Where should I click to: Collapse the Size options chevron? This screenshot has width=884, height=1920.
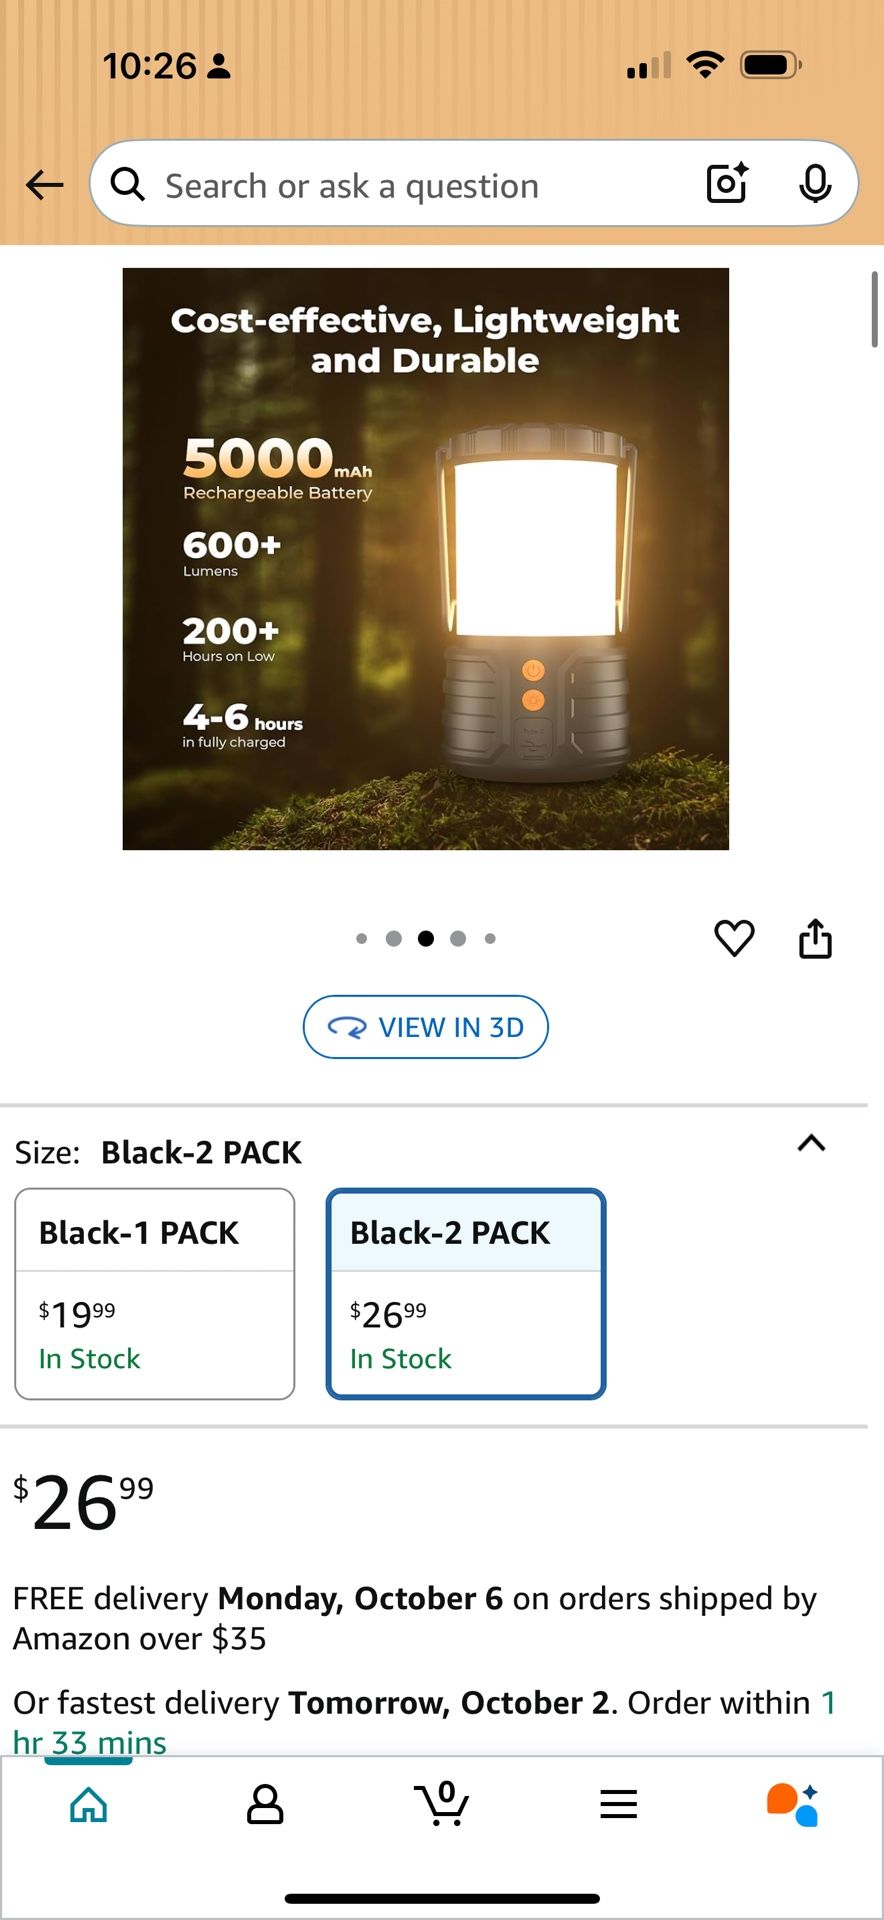[811, 1143]
